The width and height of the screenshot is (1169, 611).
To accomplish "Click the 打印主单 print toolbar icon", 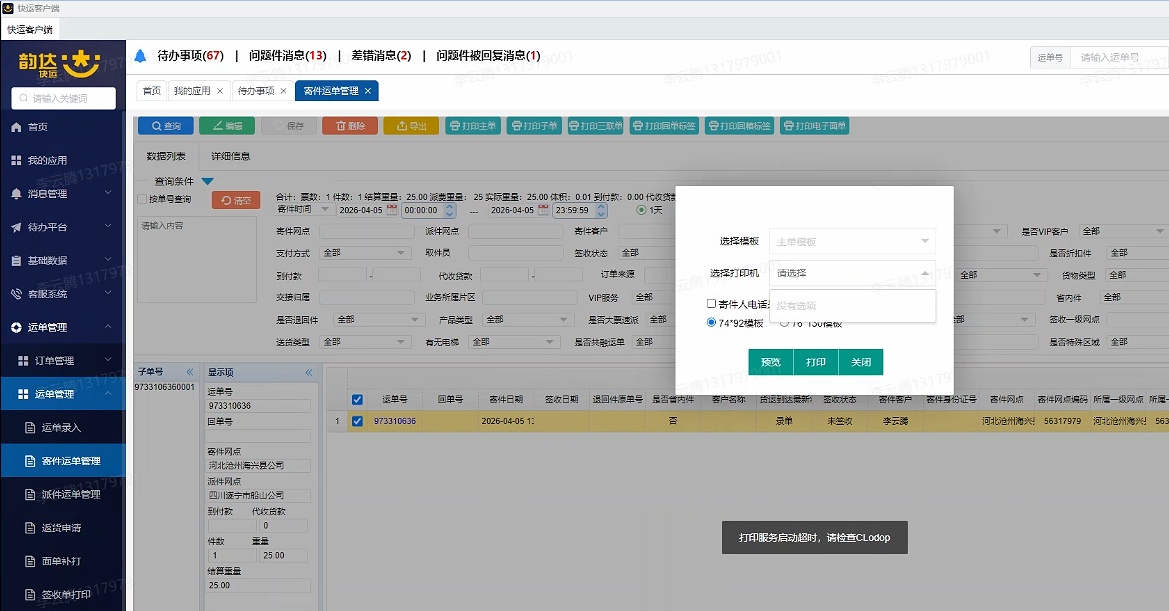I will pos(472,125).
